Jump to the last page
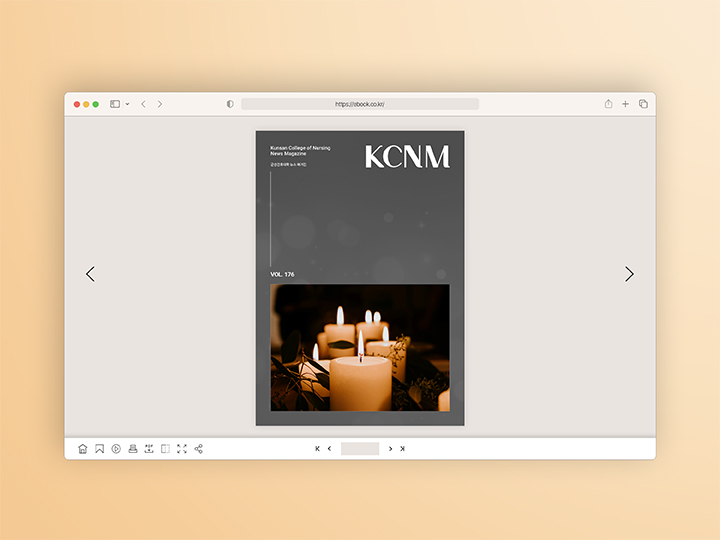Viewport: 720px width, 540px height. 402,449
